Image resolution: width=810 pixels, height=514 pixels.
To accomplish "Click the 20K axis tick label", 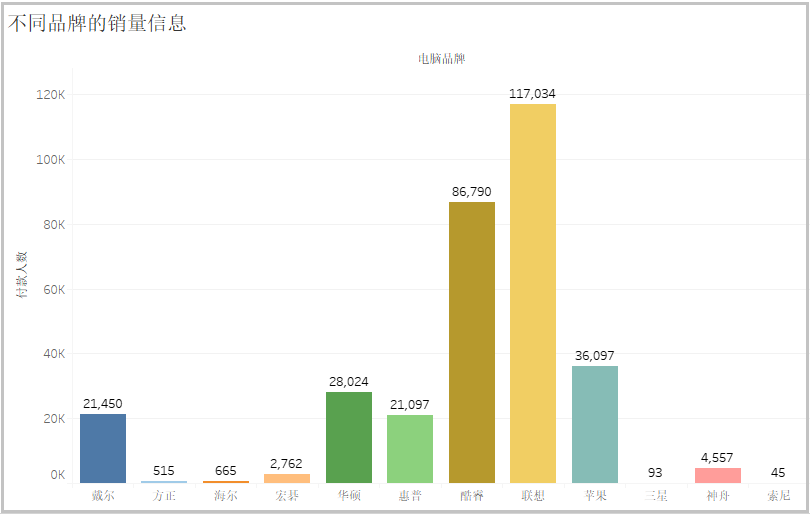I will [x=54, y=419].
